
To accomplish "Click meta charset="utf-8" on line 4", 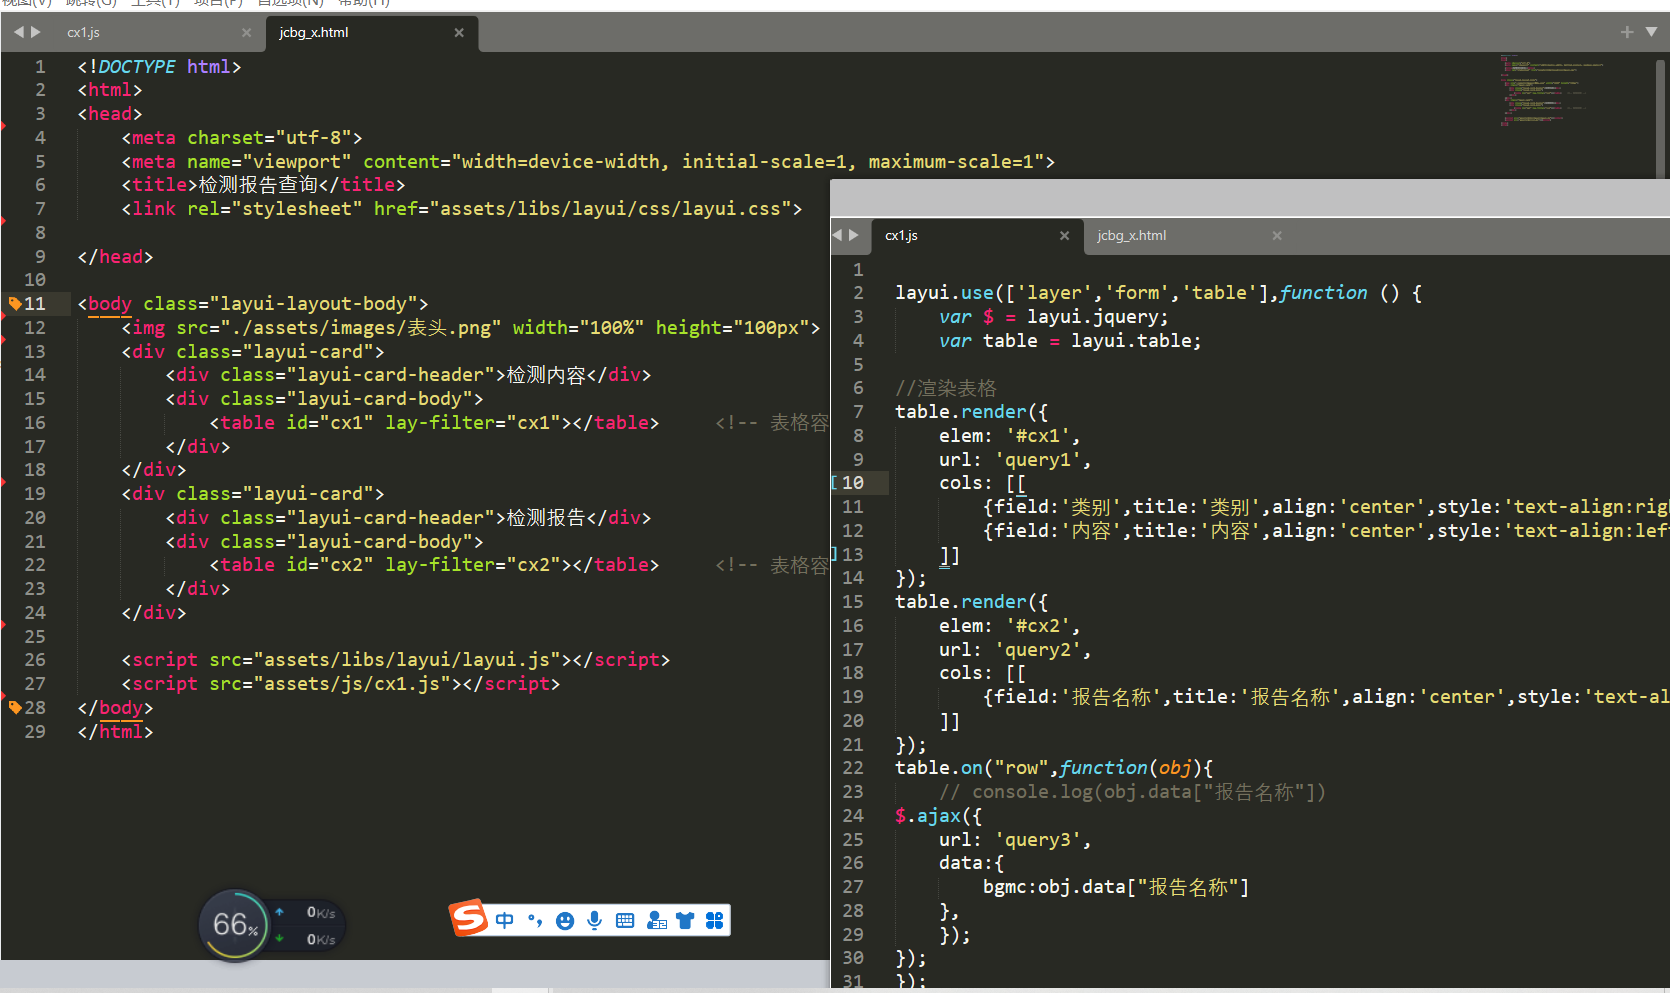I will click(x=242, y=137).
